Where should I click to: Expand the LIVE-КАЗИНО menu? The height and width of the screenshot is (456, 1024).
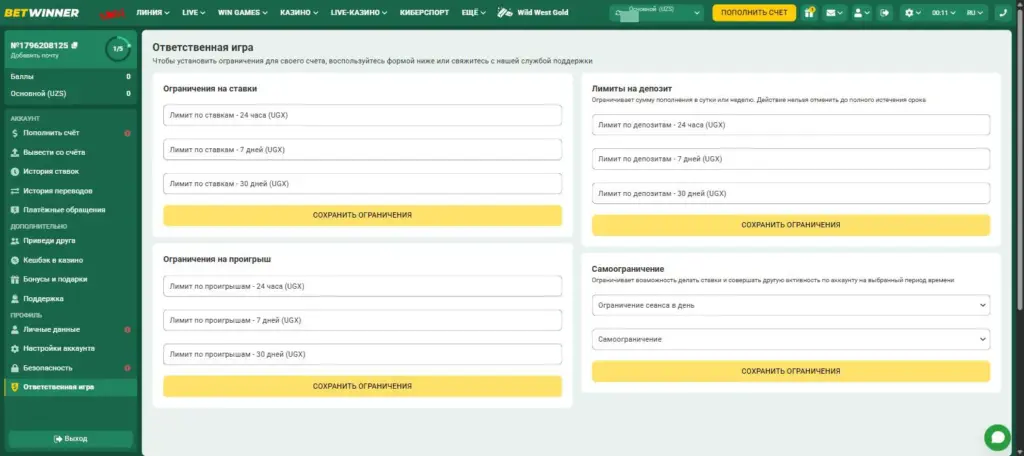[359, 12]
